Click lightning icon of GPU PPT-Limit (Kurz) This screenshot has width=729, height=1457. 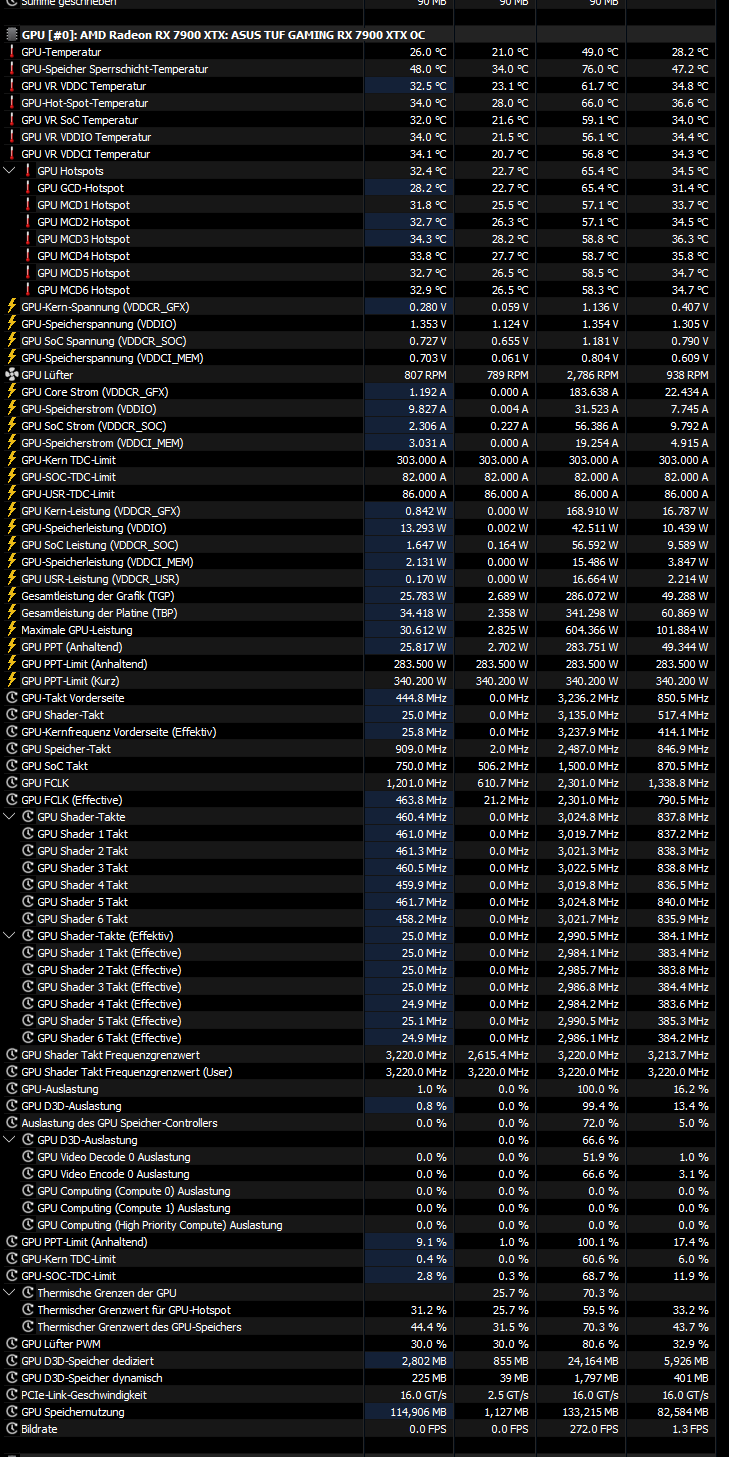[x=11, y=680]
